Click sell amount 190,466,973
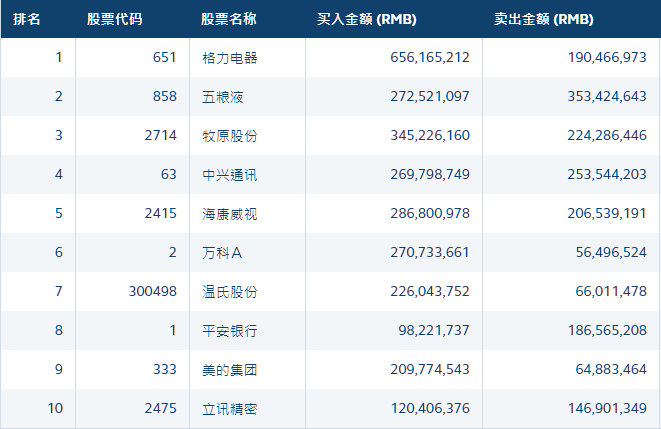Viewport: 661px width, 429px height. pyautogui.click(x=607, y=57)
